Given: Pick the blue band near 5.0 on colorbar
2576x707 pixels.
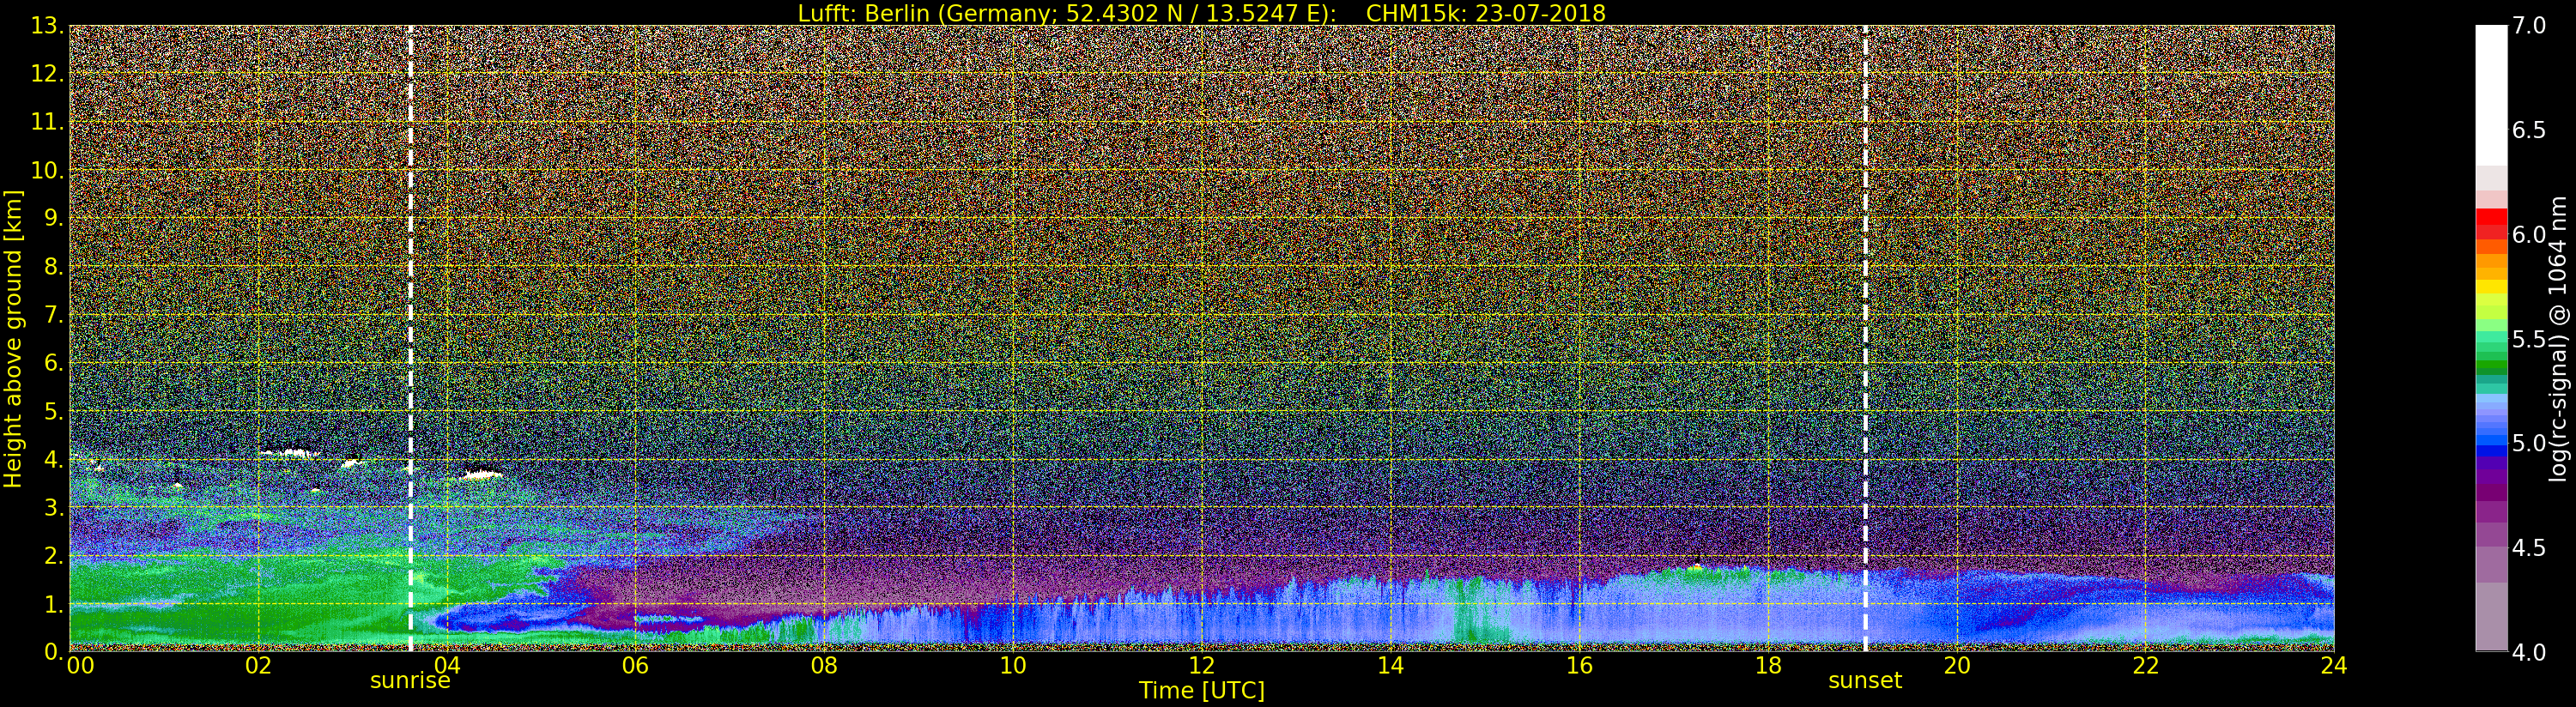Looking at the screenshot, I should pos(2490,440).
